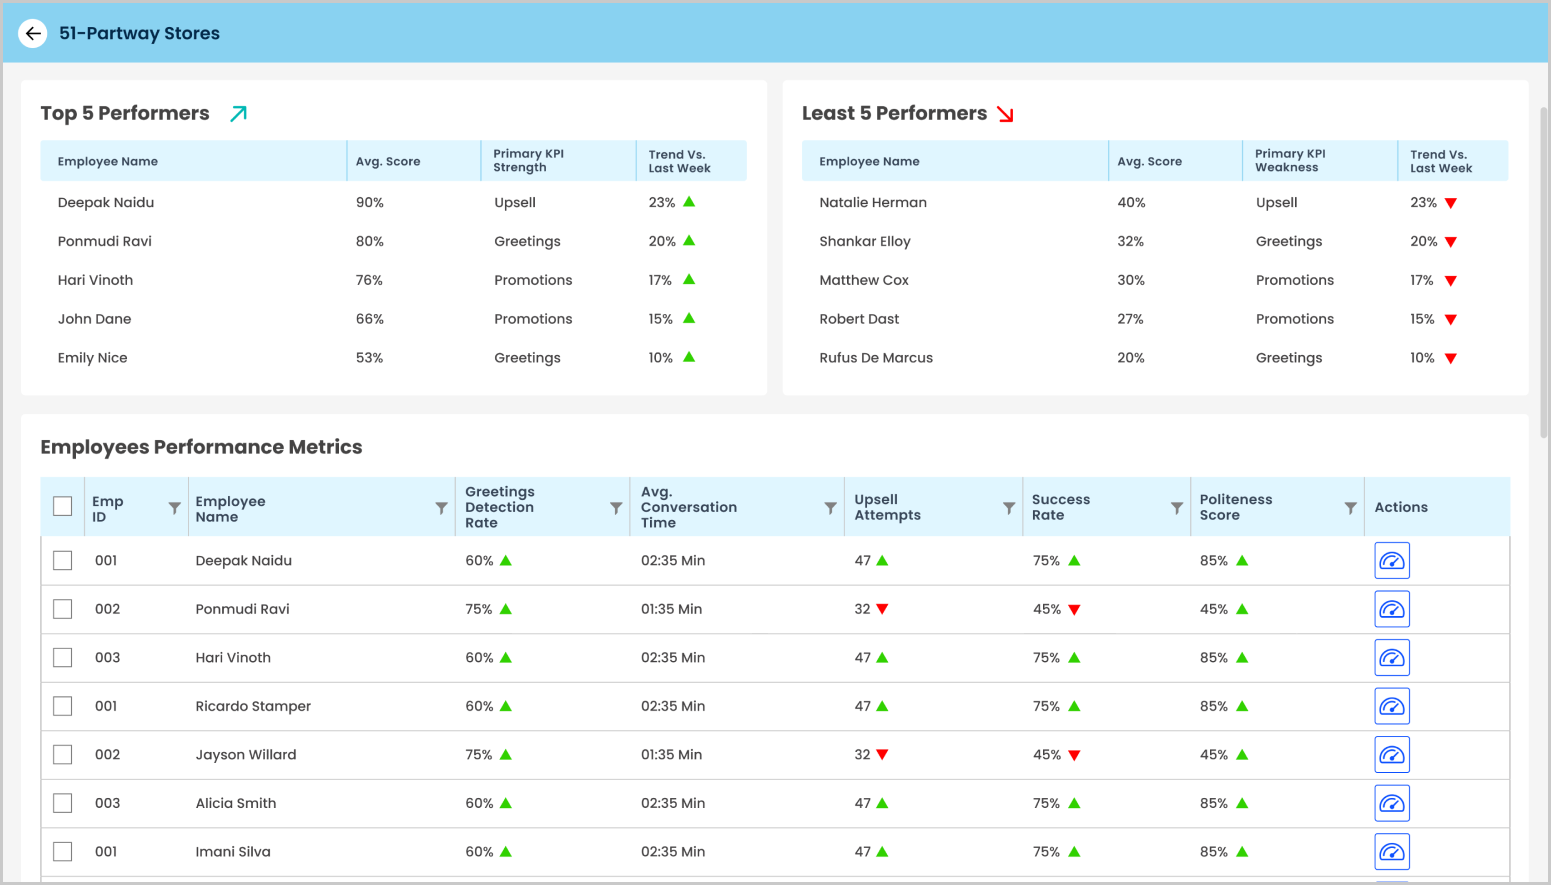The width and height of the screenshot is (1551, 885).
Task: Open the filter for Employee Name column
Action: [x=441, y=507]
